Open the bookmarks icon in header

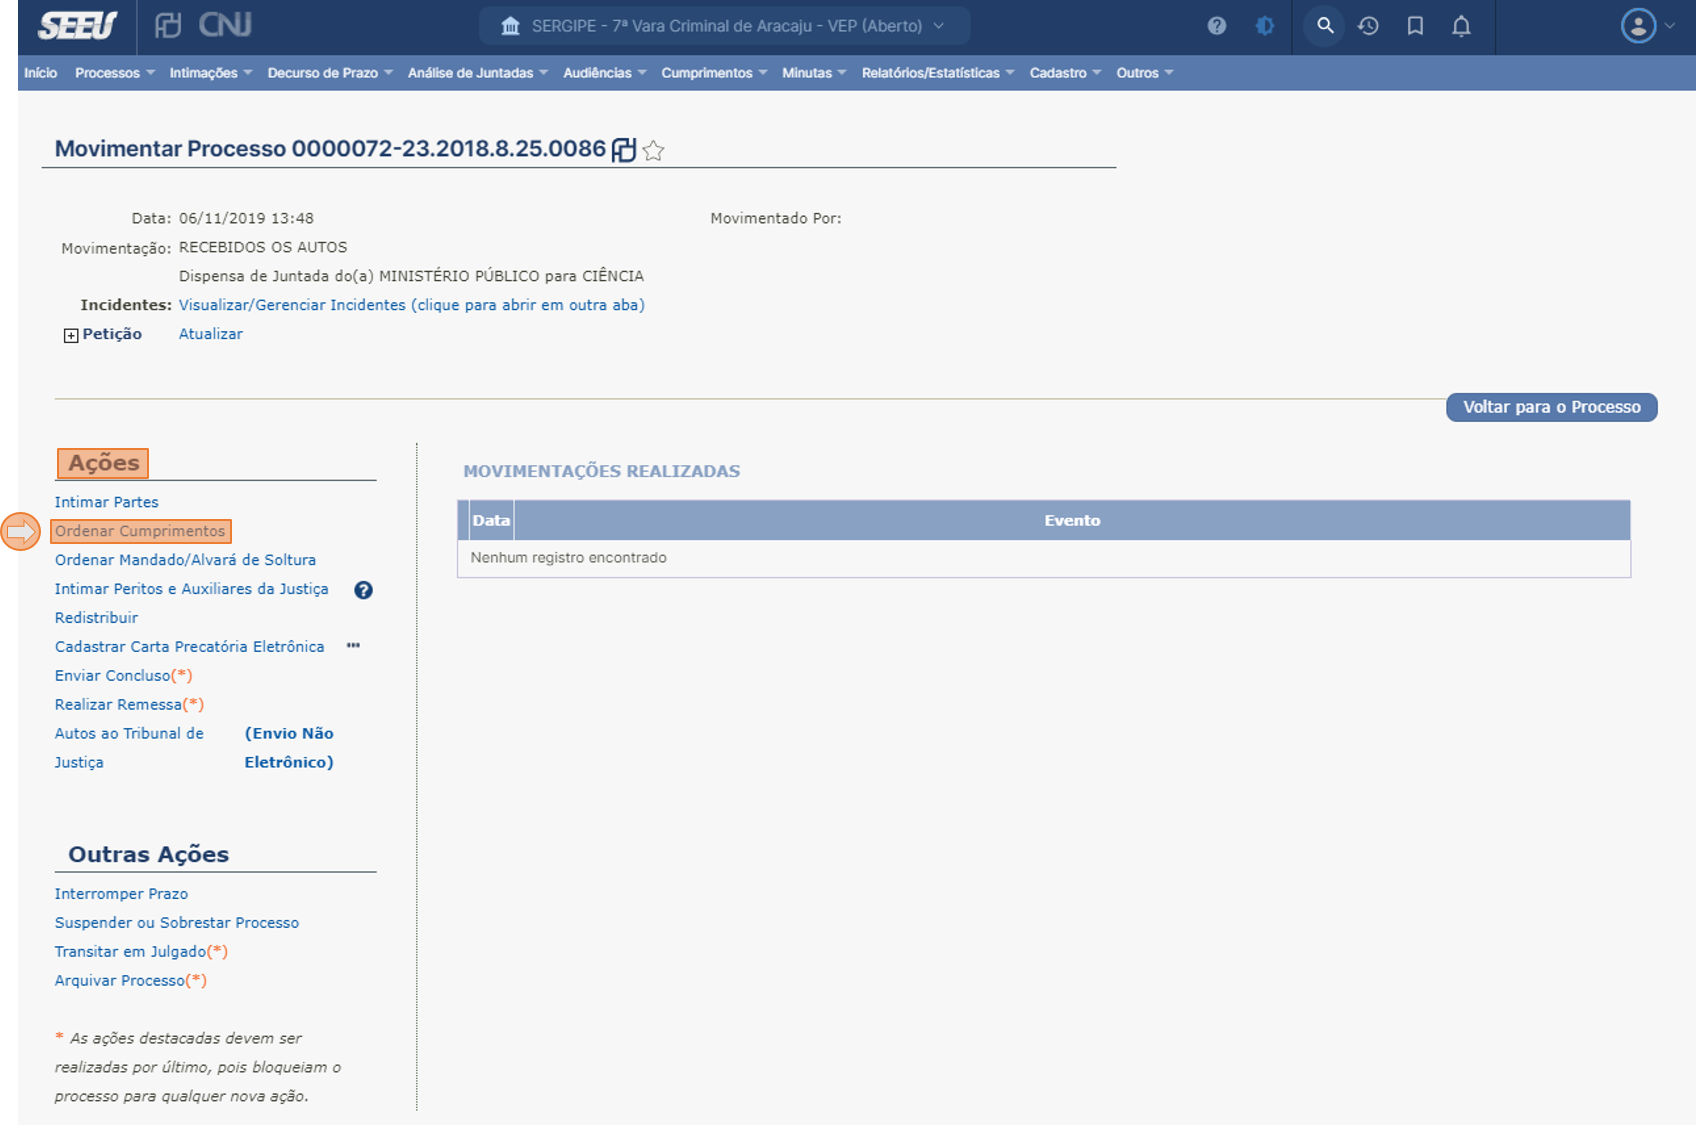pyautogui.click(x=1415, y=26)
